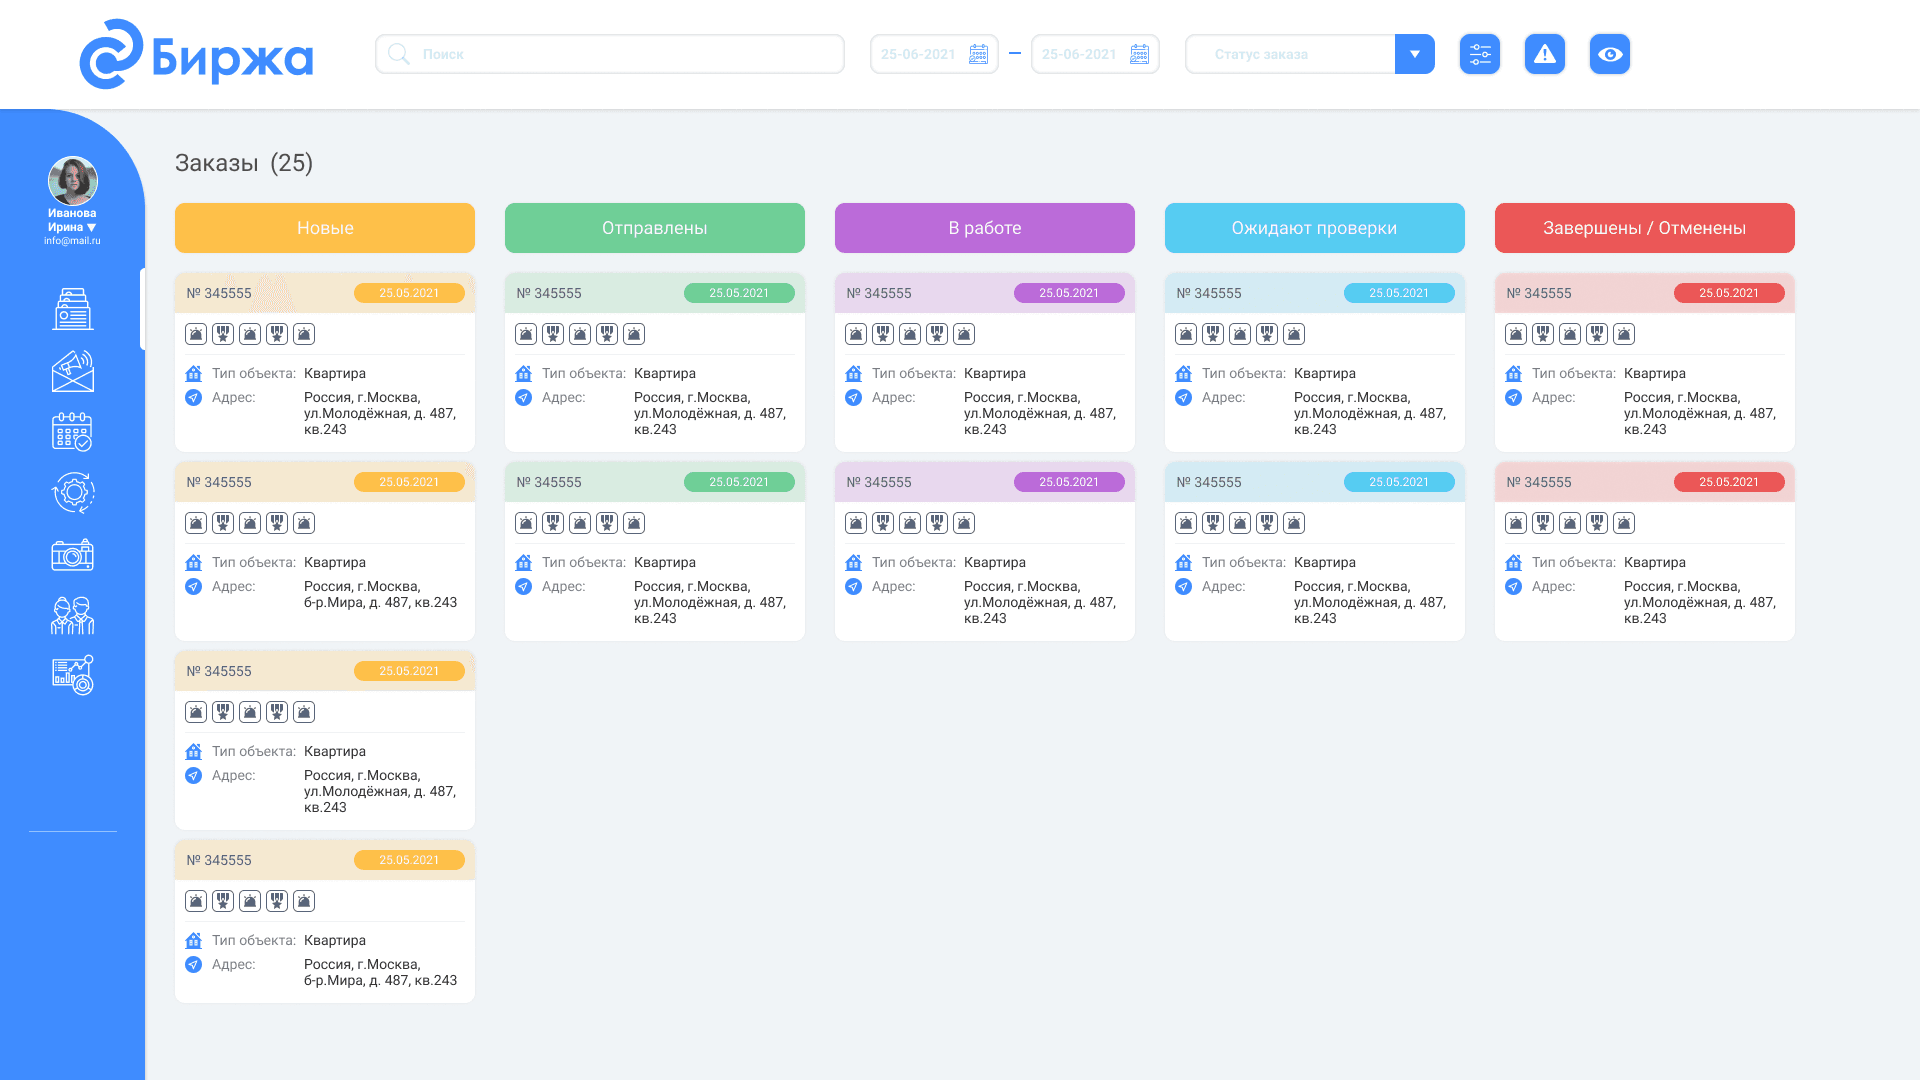1920x1080 pixels.
Task: Click the last siren icon in top В работе card
Action: tap(964, 334)
